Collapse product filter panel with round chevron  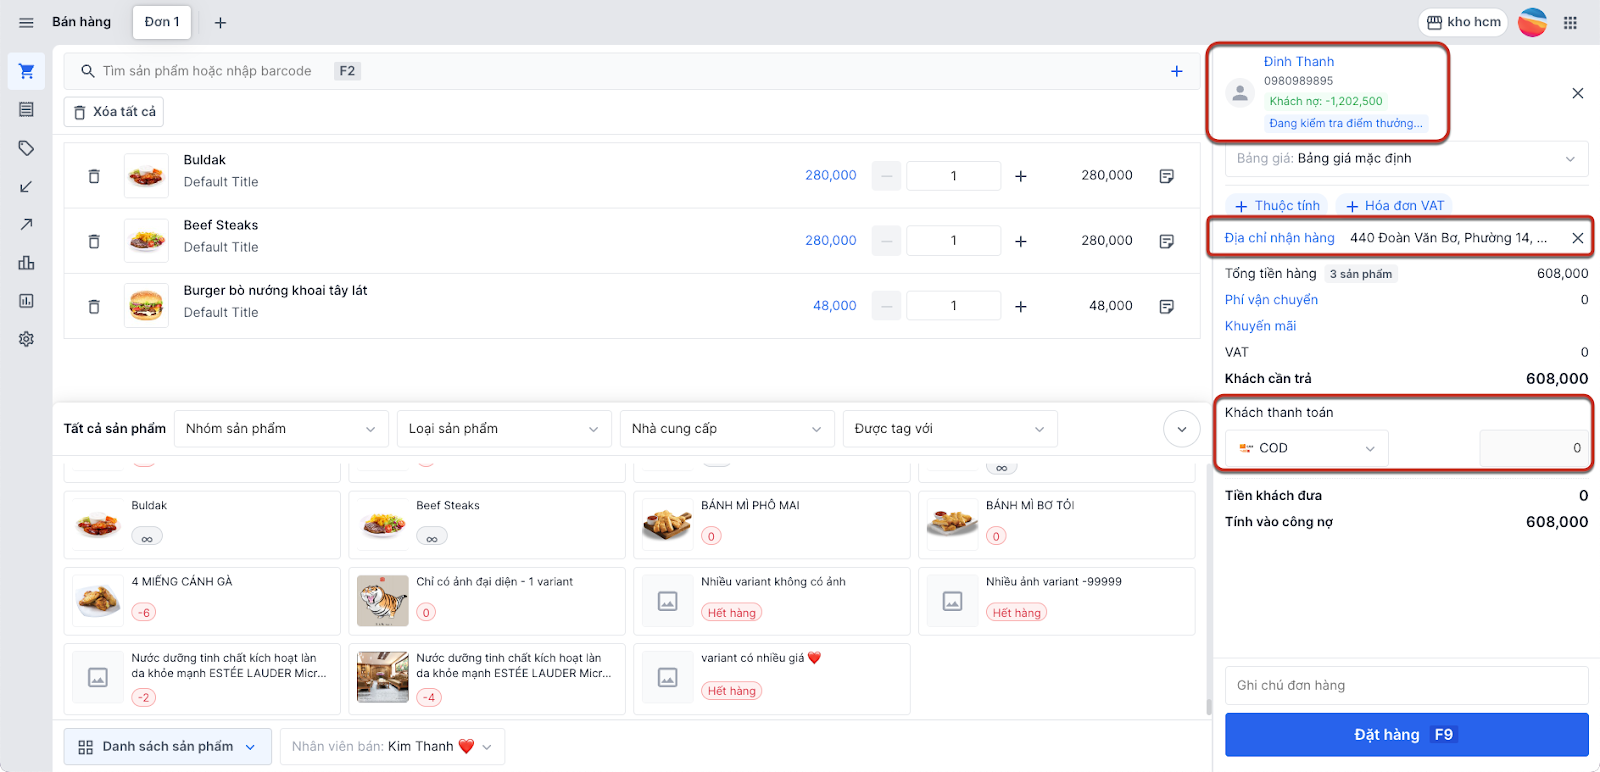(1182, 429)
